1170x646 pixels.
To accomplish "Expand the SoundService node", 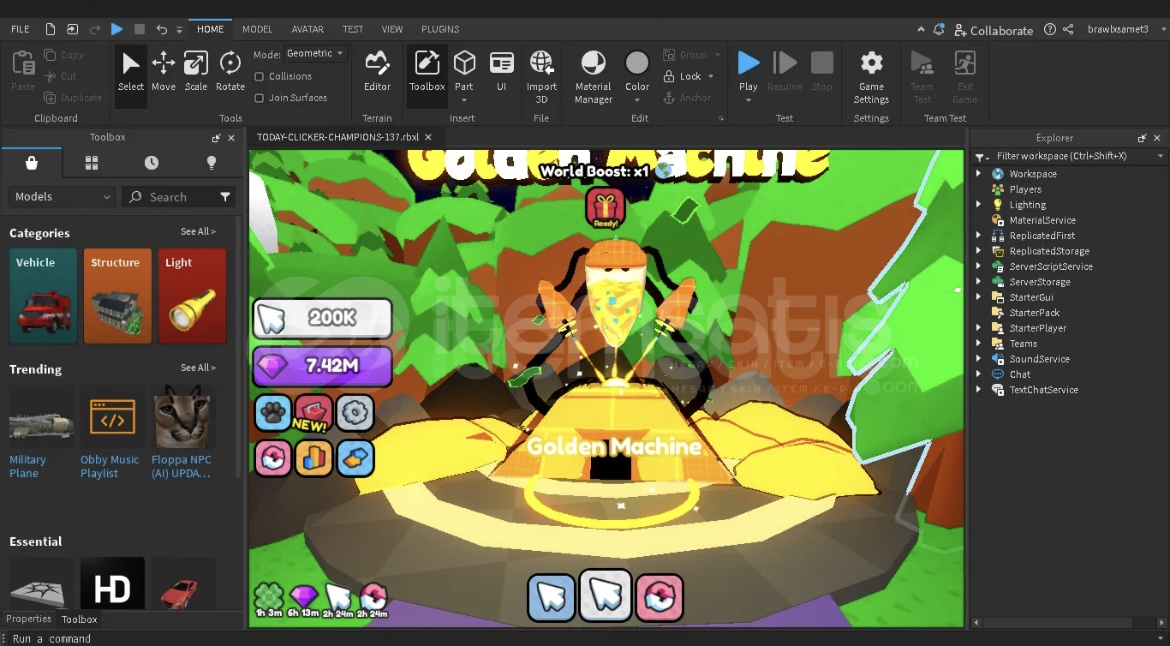I will 978,359.
